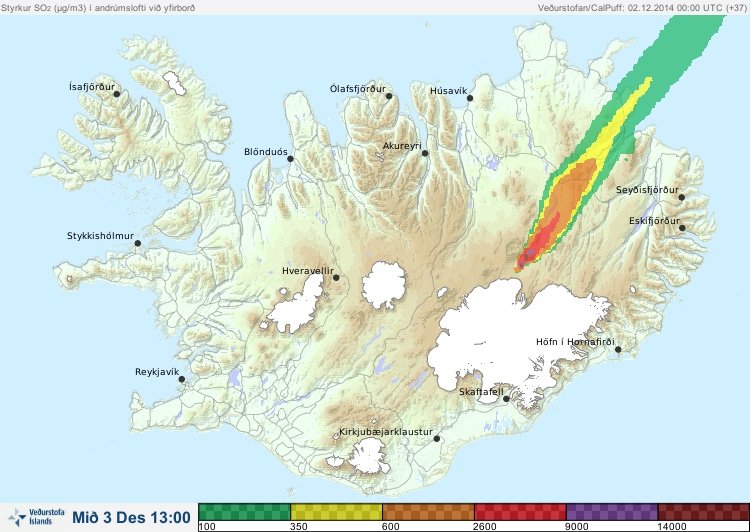Click the purple 9000 legend swatch

[612, 511]
